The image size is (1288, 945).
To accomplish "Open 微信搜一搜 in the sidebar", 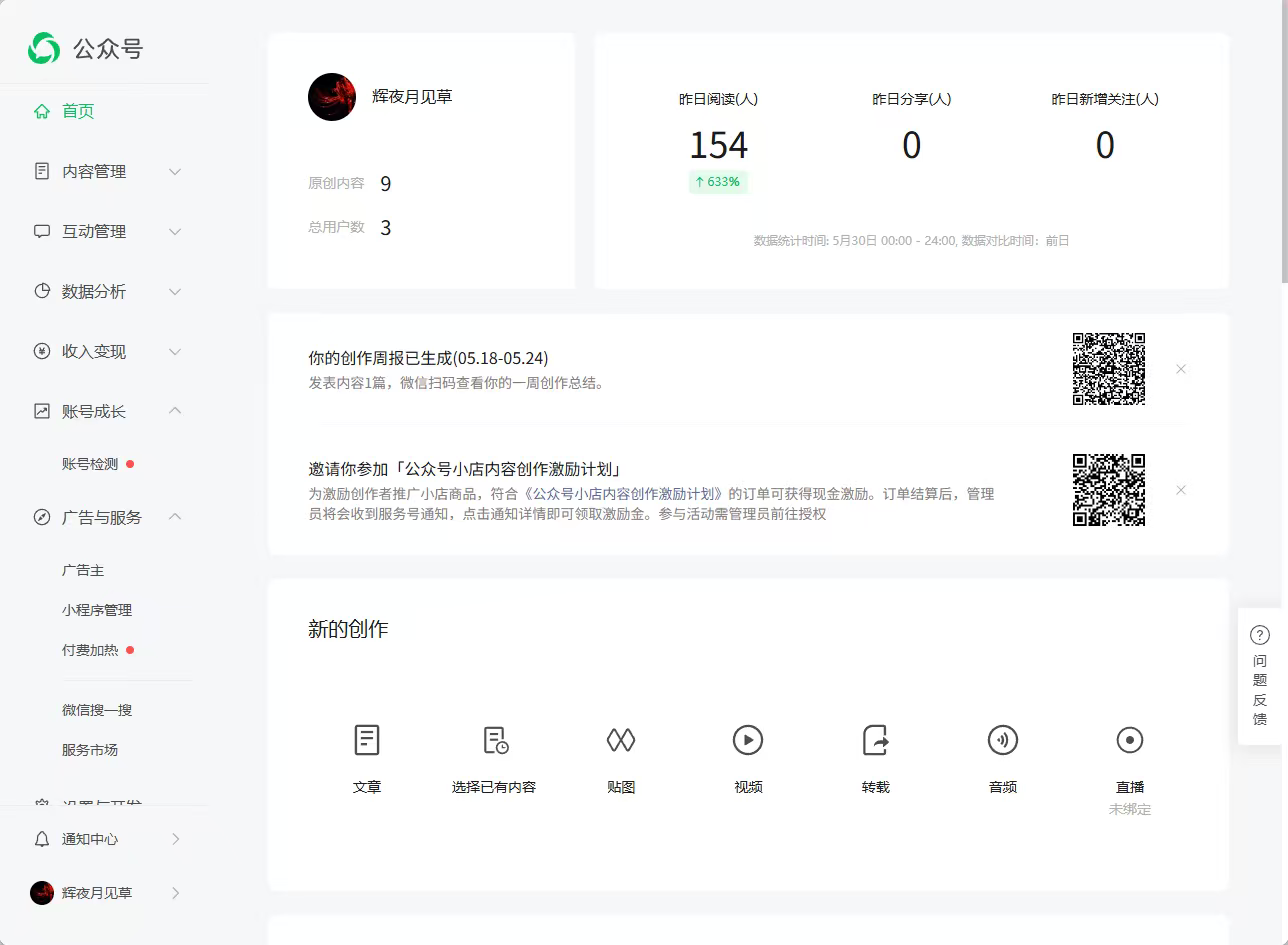I will (x=97, y=710).
